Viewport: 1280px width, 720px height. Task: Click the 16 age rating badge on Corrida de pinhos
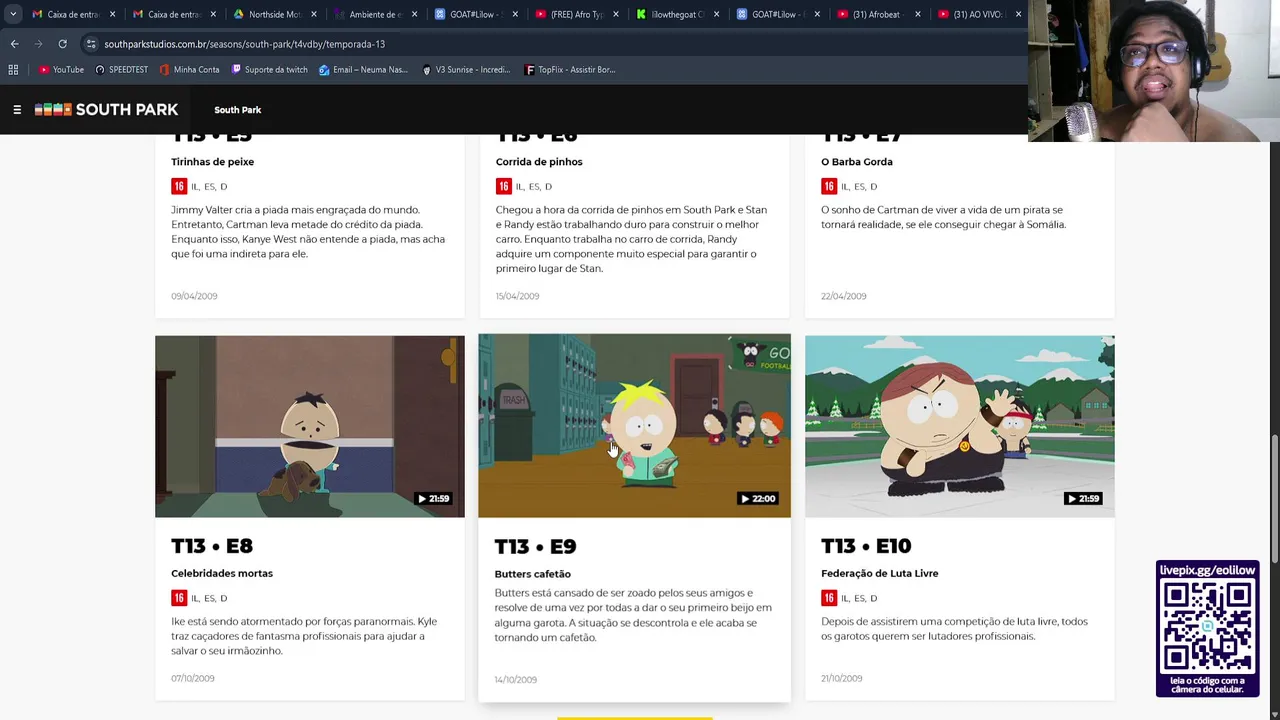coord(504,186)
